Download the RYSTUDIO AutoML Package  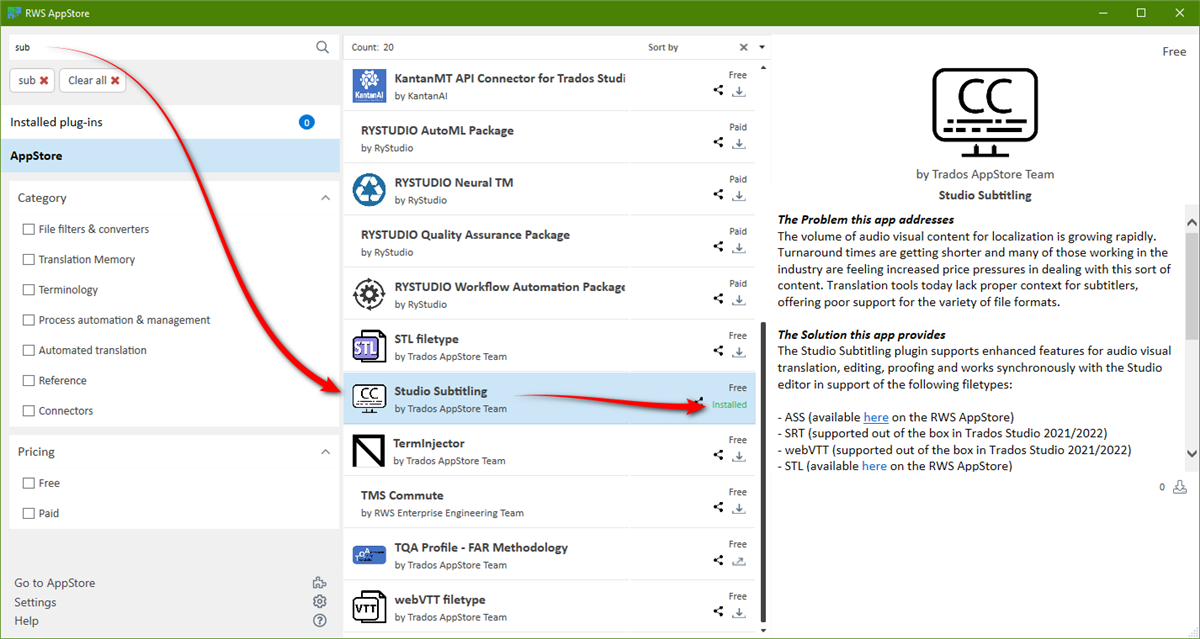(739, 142)
